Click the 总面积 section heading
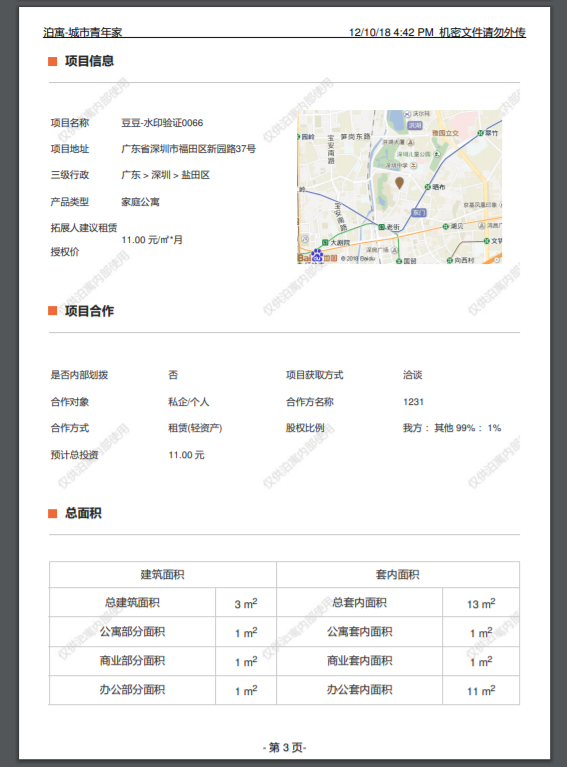 pos(83,513)
